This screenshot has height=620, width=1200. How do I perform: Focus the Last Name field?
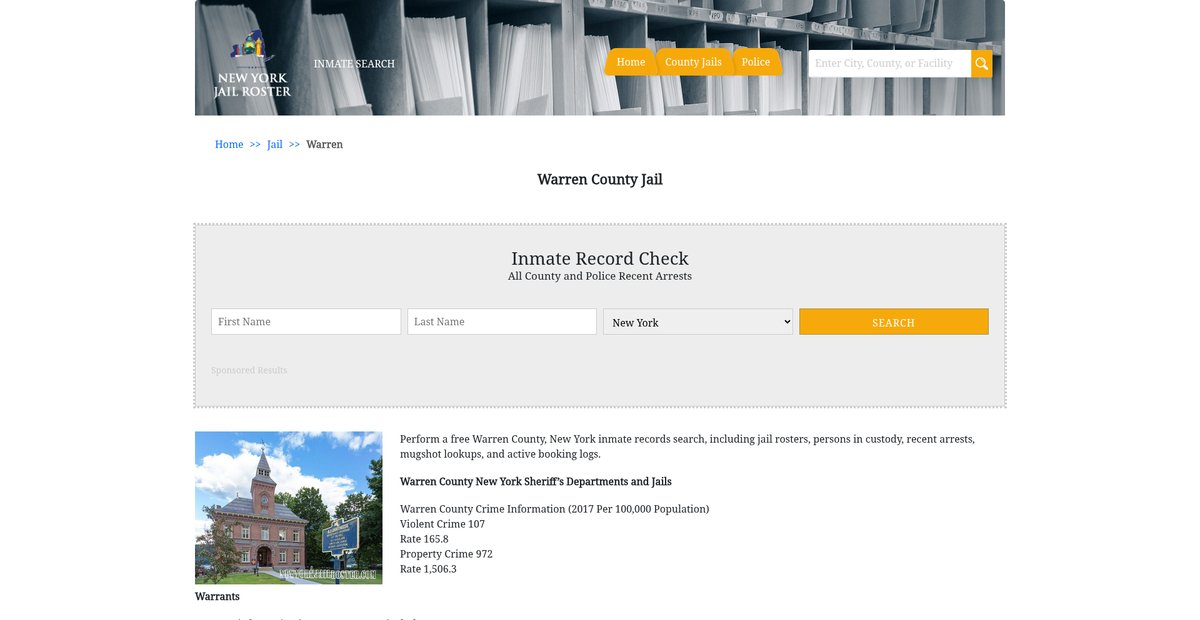(x=502, y=322)
